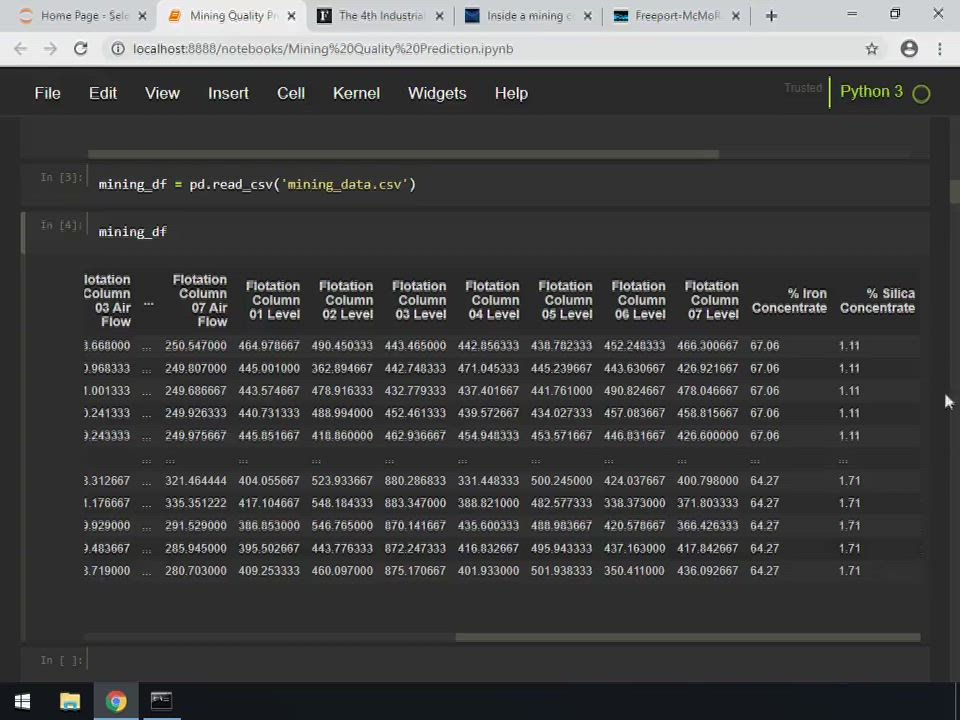
Task: Click the Flotation Column 07 Level header
Action: point(711,300)
